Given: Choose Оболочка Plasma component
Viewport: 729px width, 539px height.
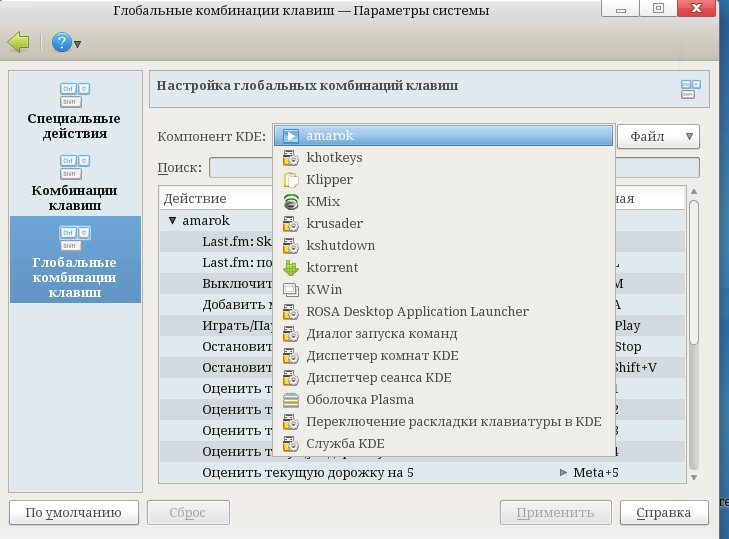Looking at the screenshot, I should (444, 400).
